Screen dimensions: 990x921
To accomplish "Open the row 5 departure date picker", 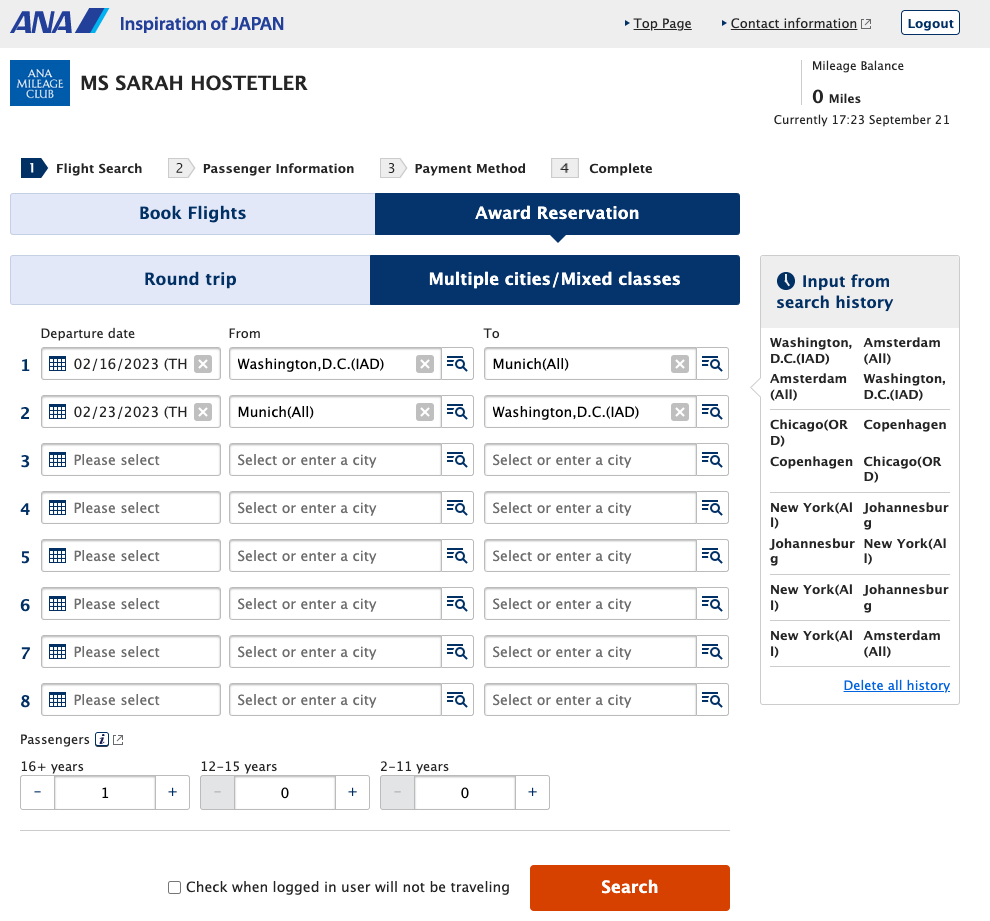I will pyautogui.click(x=131, y=556).
